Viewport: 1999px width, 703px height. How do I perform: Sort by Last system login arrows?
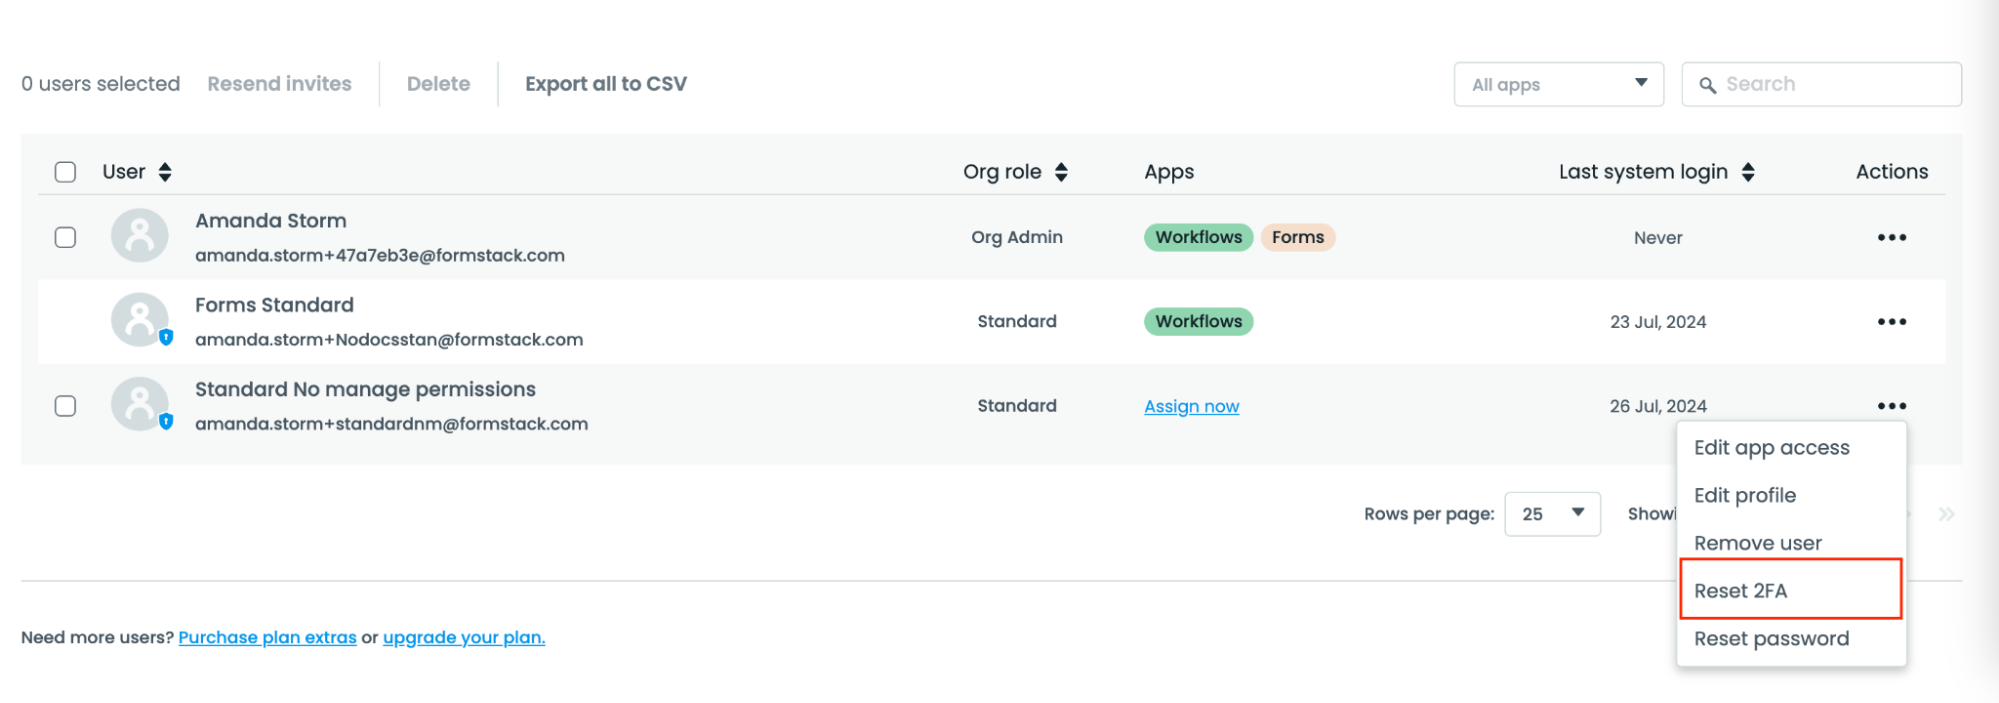pos(1747,172)
